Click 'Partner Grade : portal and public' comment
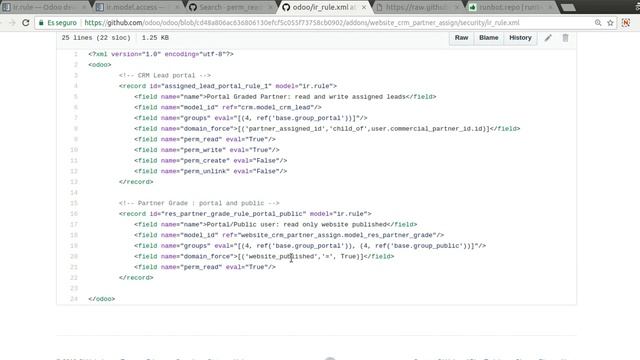Image resolution: width=640 pixels, height=360 pixels. 199,203
